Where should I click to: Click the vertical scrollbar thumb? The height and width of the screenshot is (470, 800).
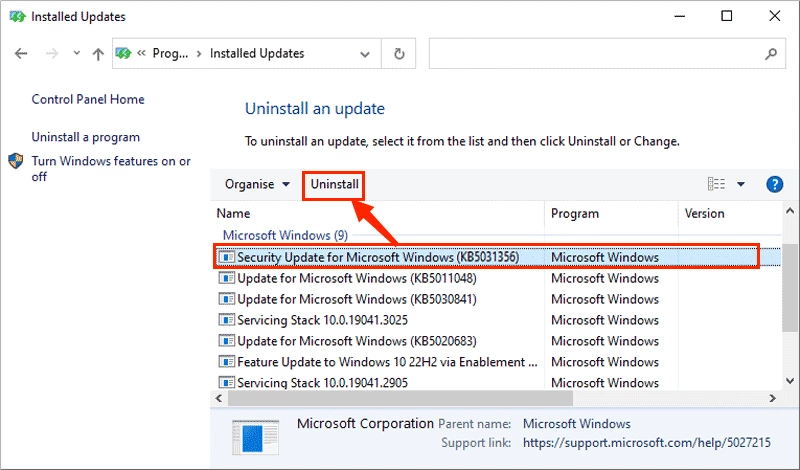[790, 287]
